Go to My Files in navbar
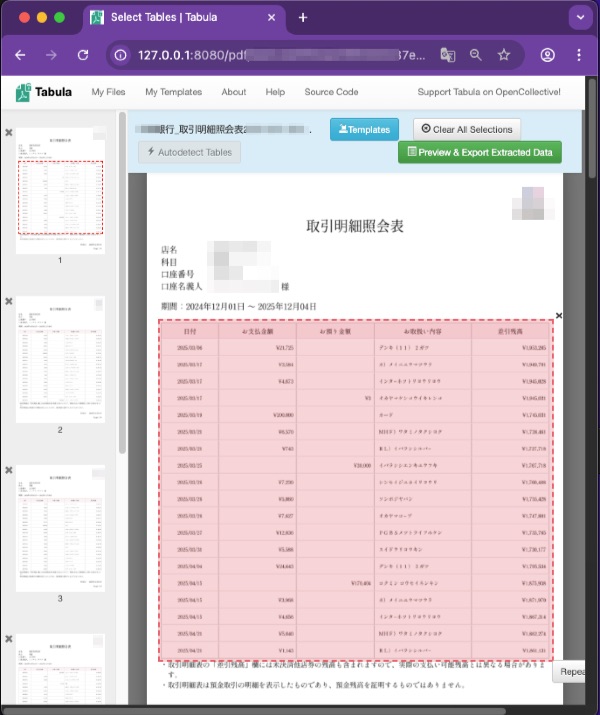This screenshot has height=715, width=600. pos(109,92)
